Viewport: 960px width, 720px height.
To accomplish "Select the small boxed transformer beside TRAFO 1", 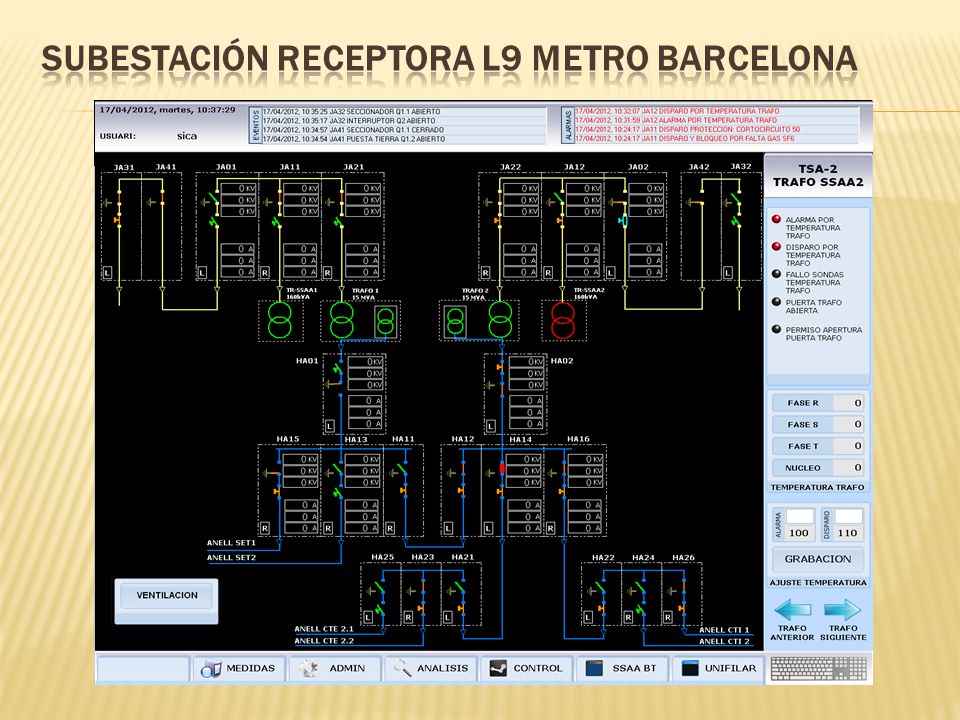I will click(386, 322).
